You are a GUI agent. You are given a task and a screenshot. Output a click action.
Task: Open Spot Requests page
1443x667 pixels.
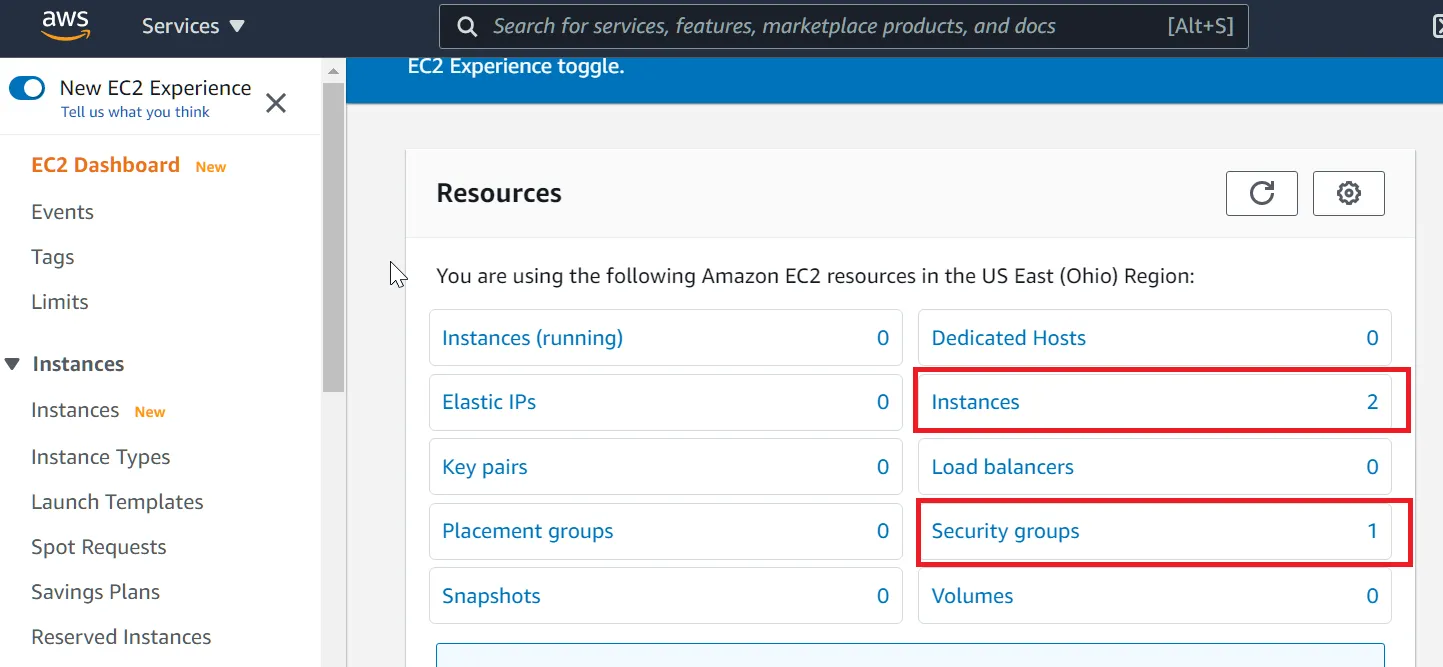pos(99,547)
